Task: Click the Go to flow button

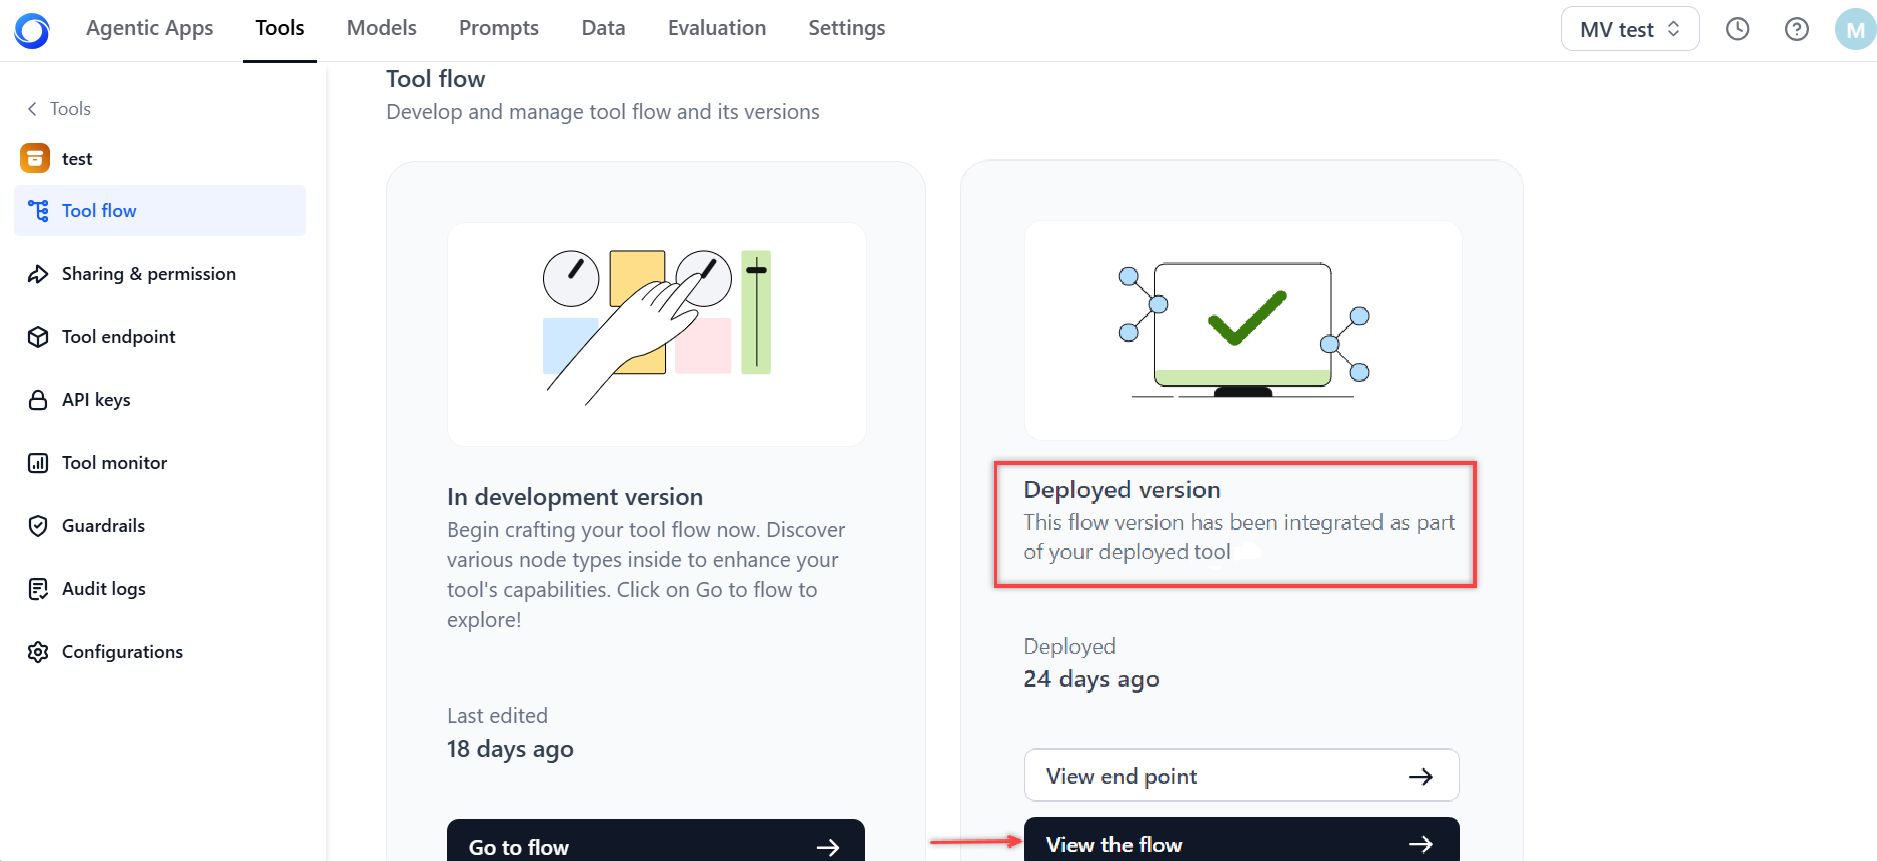Action: (656, 841)
